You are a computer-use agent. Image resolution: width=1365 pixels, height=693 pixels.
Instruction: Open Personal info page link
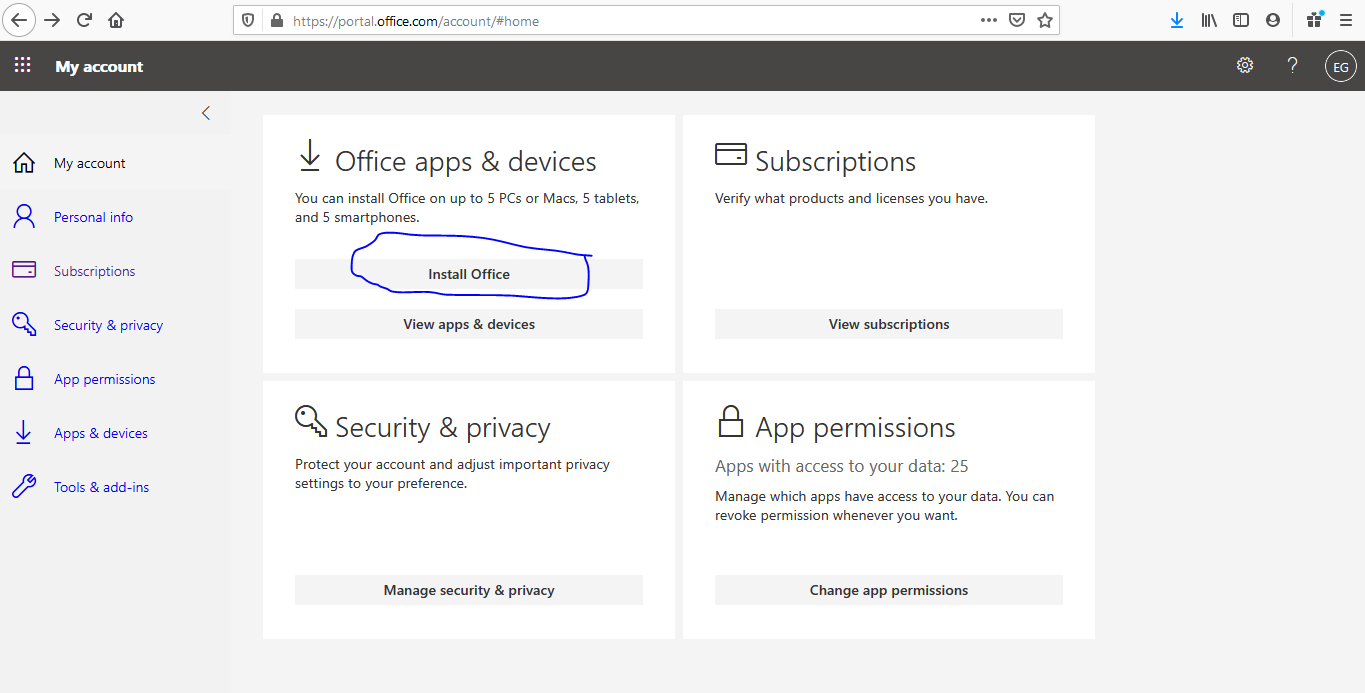pyautogui.click(x=93, y=217)
